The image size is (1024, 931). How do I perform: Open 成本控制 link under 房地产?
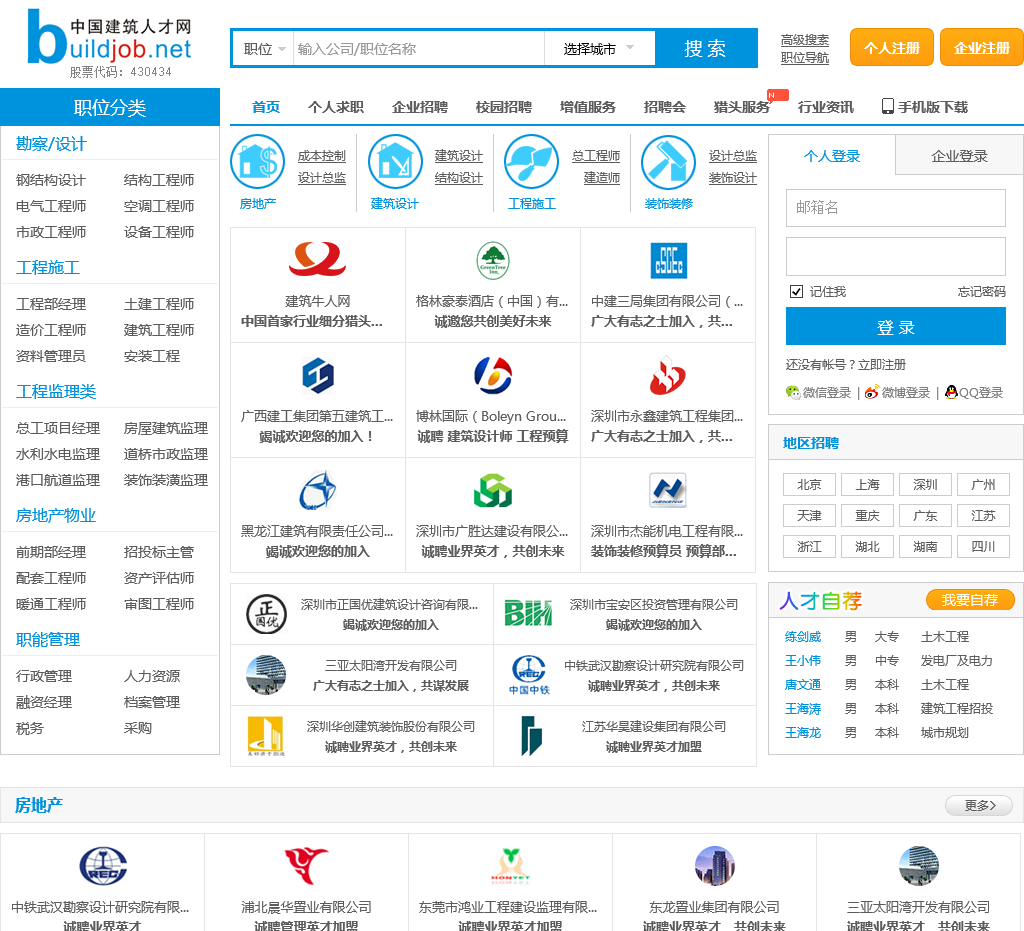[322, 156]
